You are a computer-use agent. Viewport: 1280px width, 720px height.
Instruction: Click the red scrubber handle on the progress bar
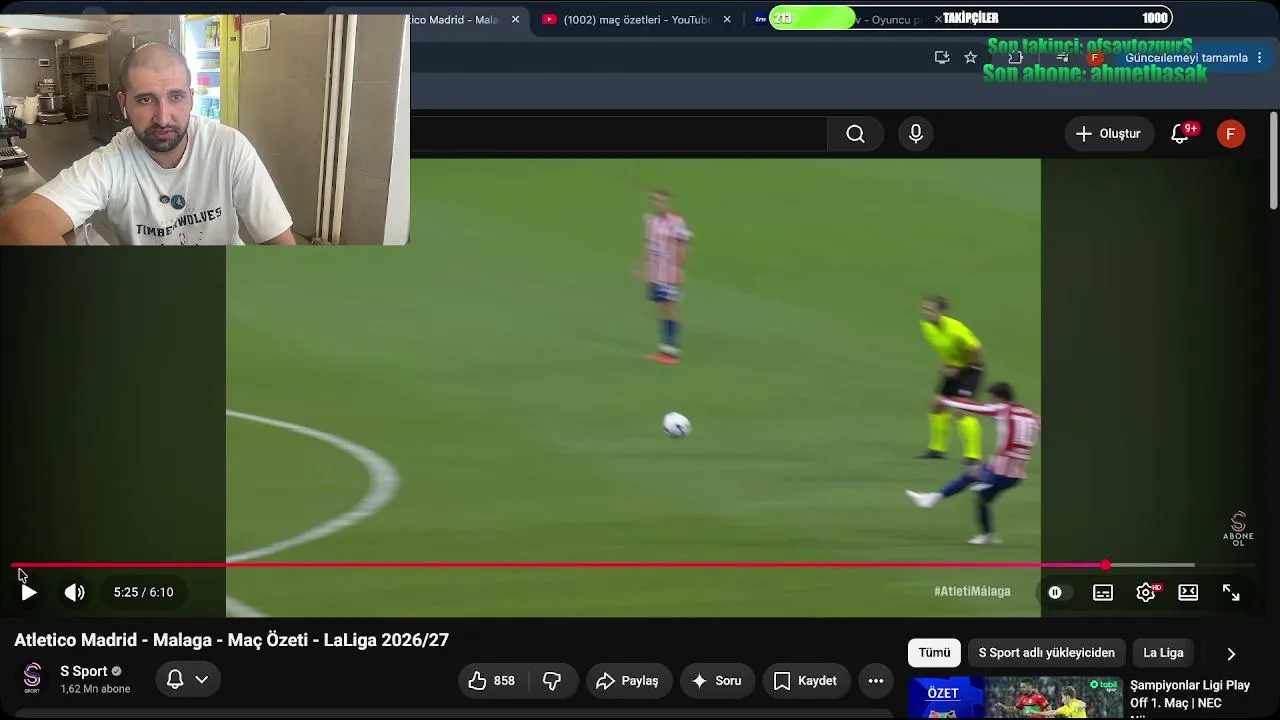1105,565
